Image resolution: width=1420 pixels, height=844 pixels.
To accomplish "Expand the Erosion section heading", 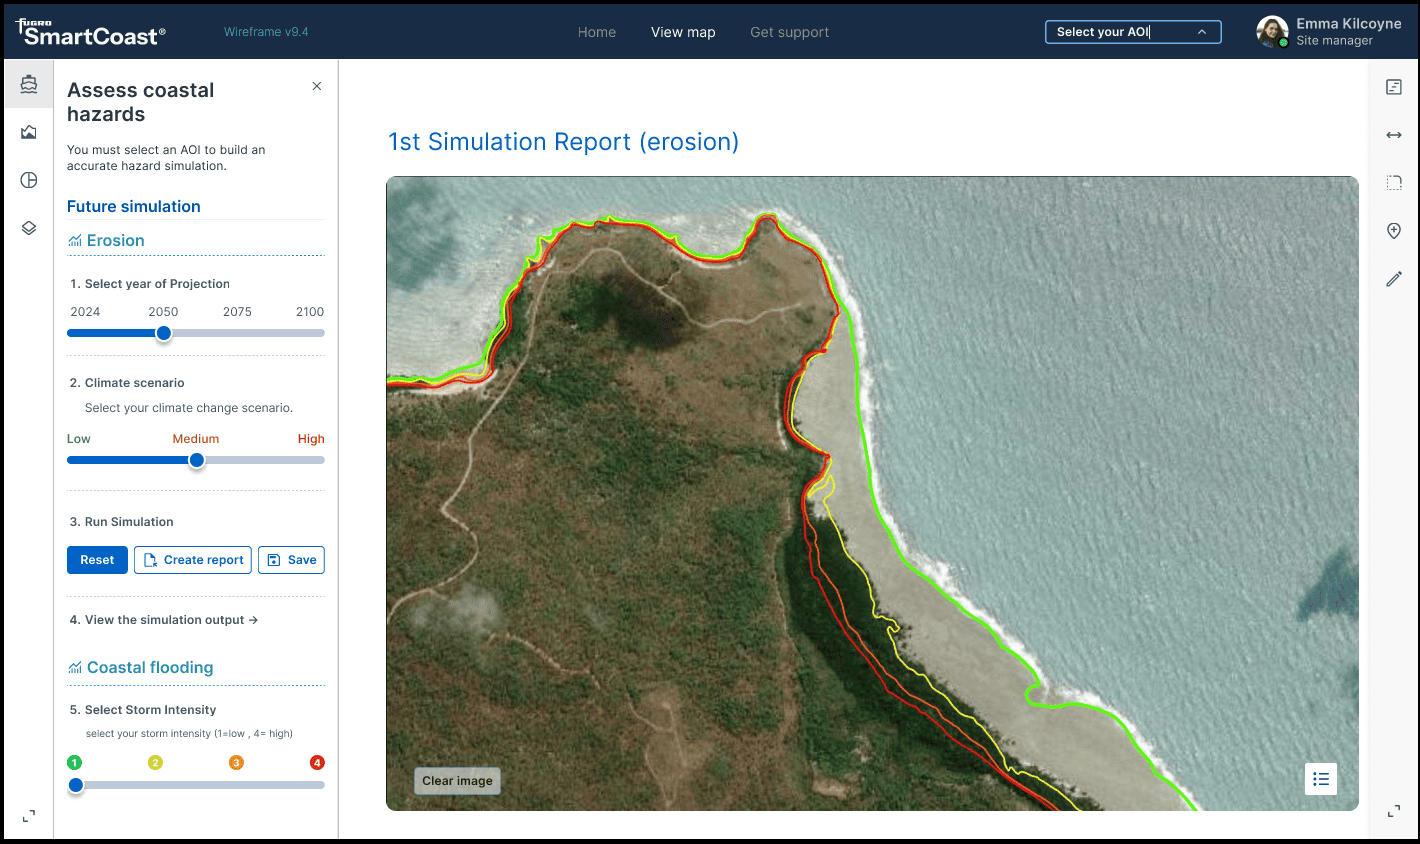I will coord(115,241).
